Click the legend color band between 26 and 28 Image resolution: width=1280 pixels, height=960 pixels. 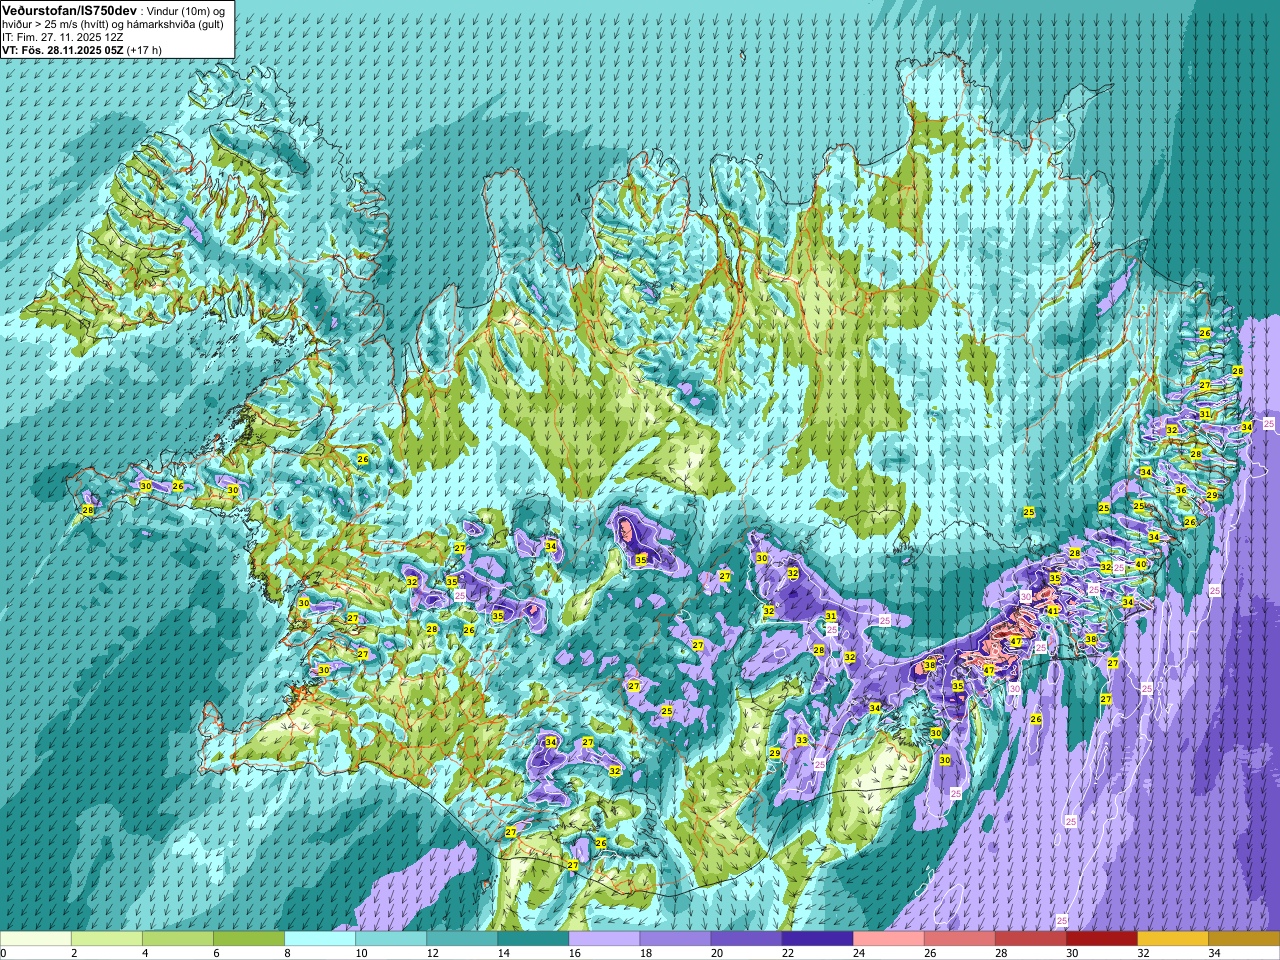click(959, 939)
